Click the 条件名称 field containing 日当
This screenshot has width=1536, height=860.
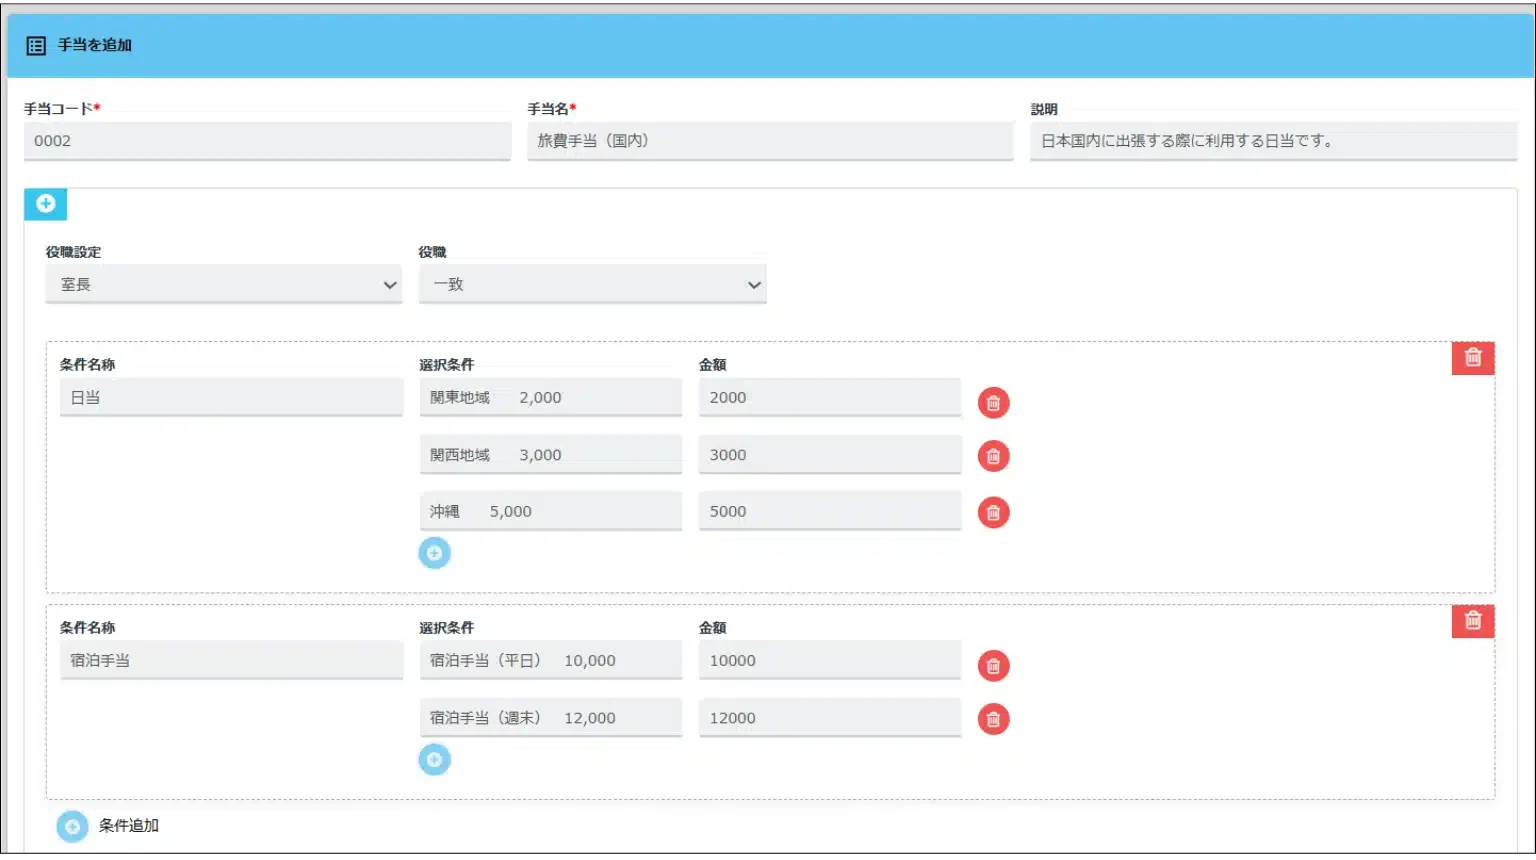pyautogui.click(x=231, y=398)
